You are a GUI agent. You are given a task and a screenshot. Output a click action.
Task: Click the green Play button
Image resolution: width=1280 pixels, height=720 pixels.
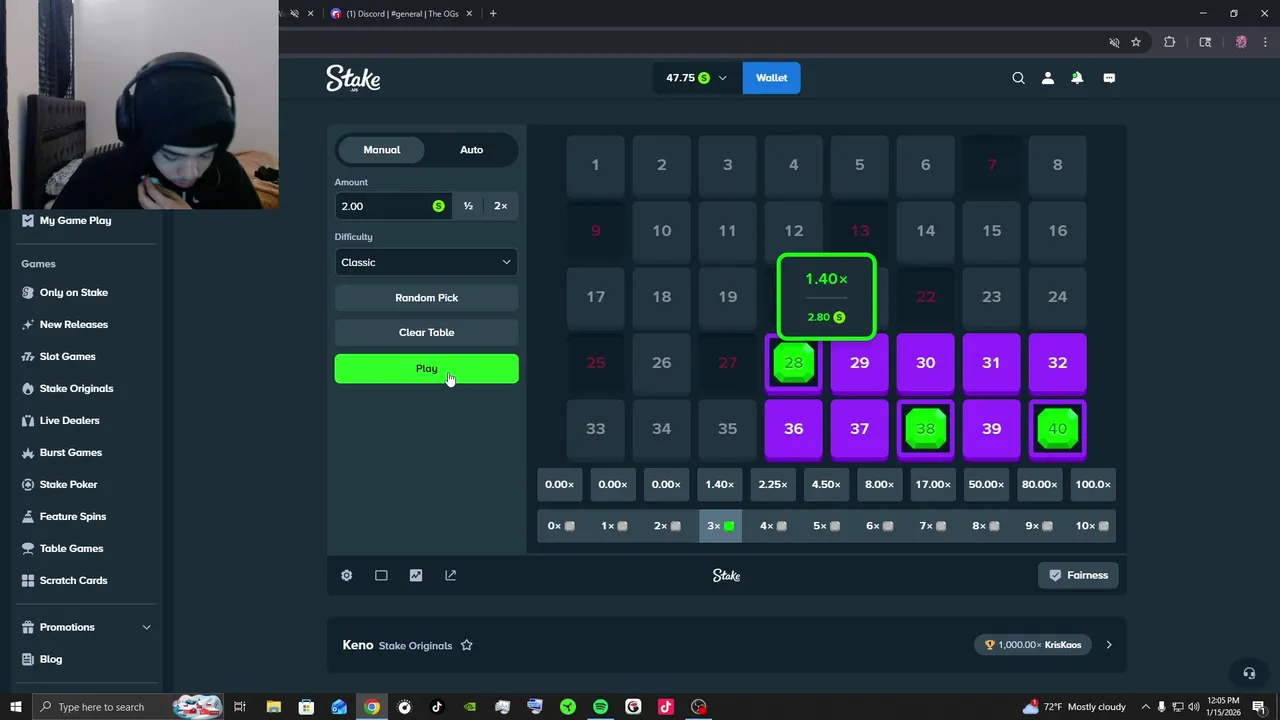426,369
